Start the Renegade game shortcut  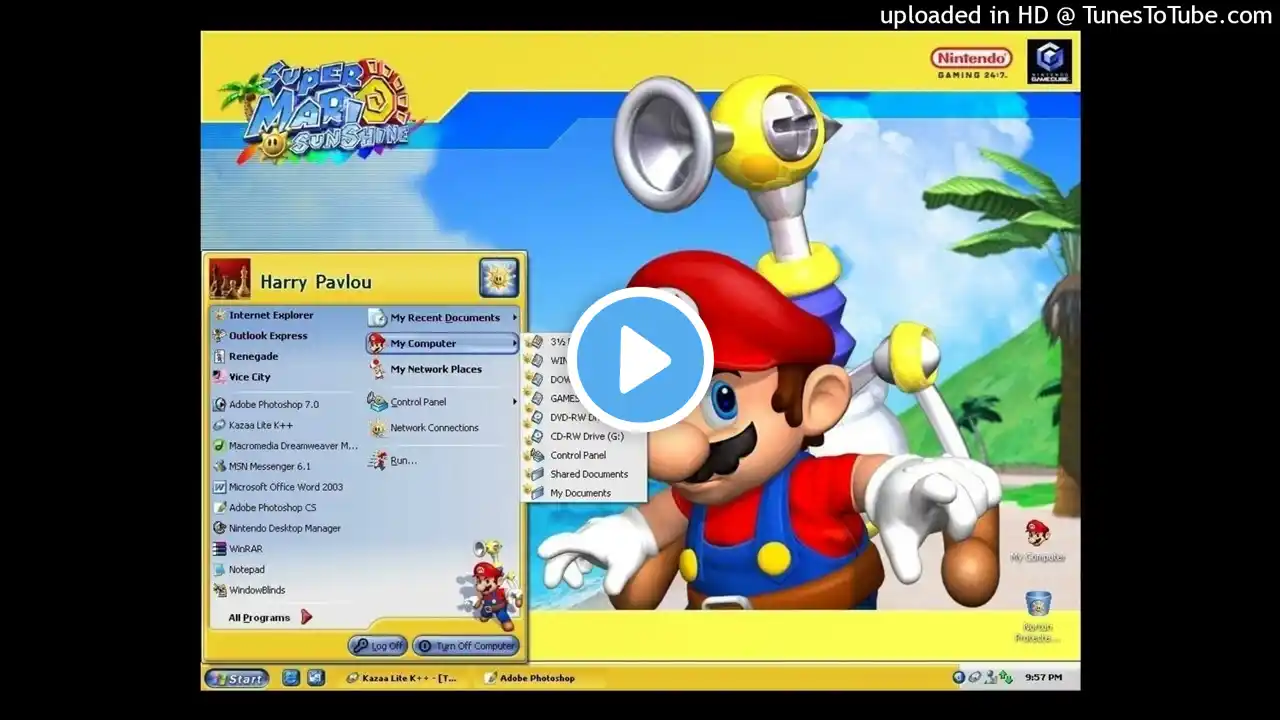pos(245,356)
